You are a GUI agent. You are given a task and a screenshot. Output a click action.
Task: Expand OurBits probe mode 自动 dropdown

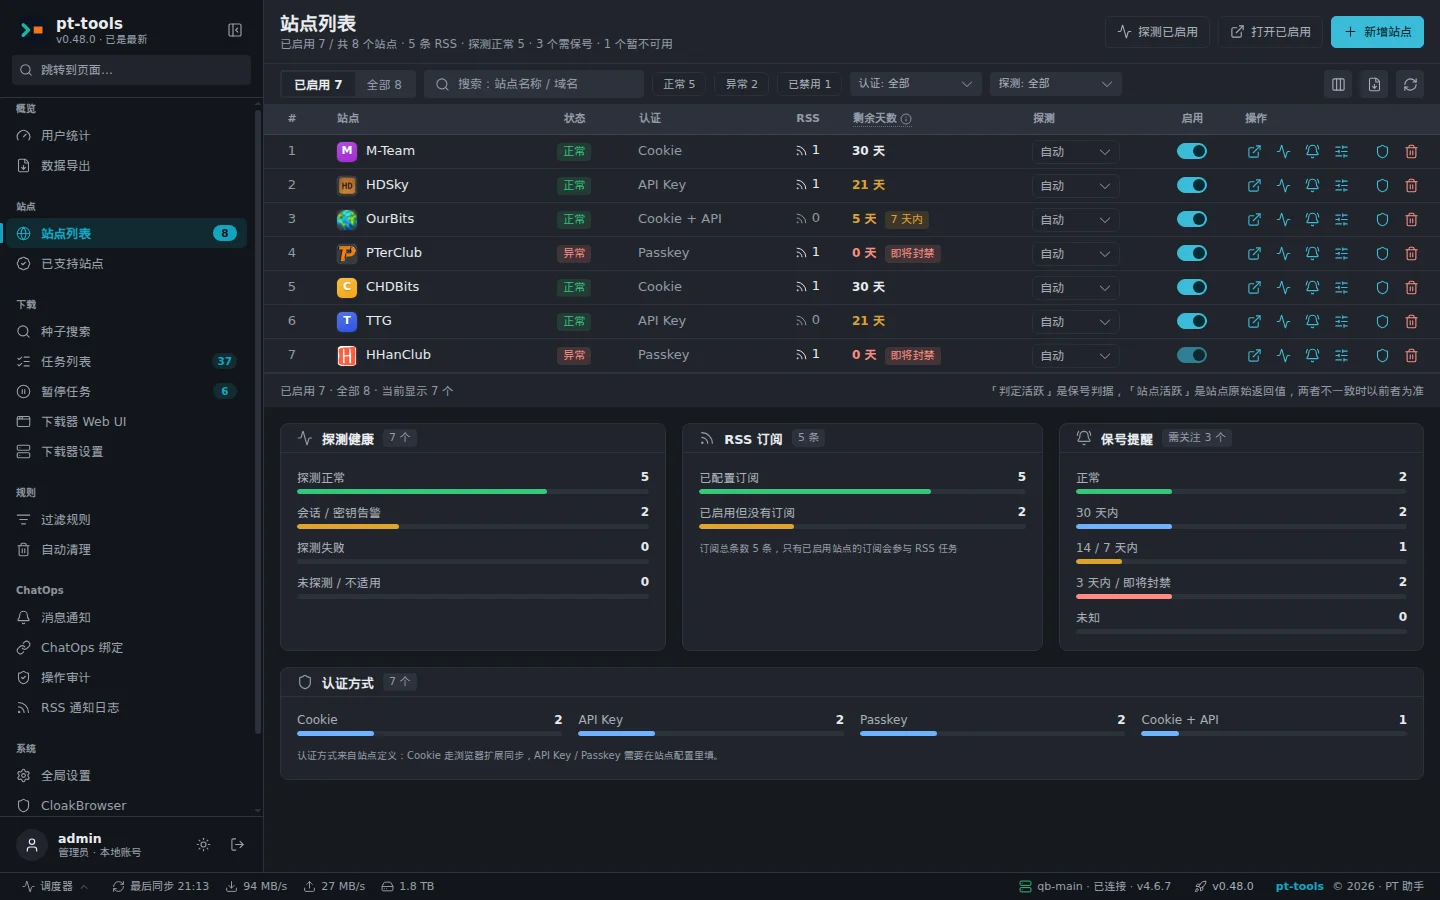coord(1075,220)
